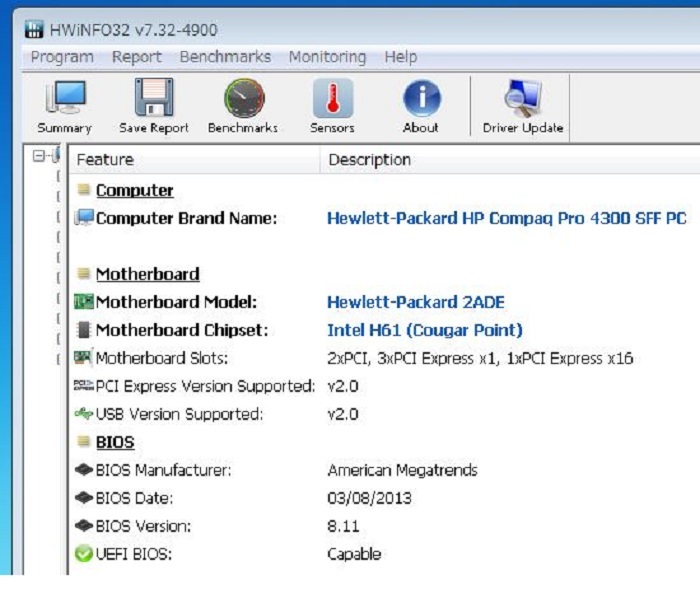The image size is (700, 608).
Task: Open Driver Update toolbar icon
Action: [522, 100]
